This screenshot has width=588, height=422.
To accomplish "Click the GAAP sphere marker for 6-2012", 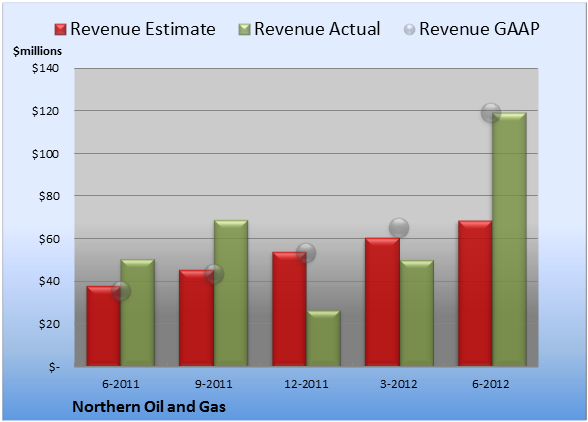I will (491, 113).
